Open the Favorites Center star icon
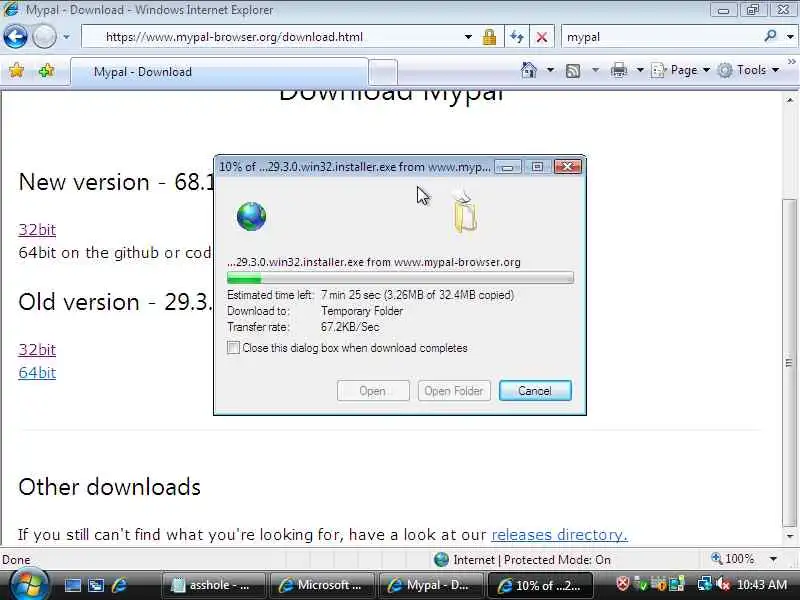This screenshot has height=600, width=800. pos(16,70)
